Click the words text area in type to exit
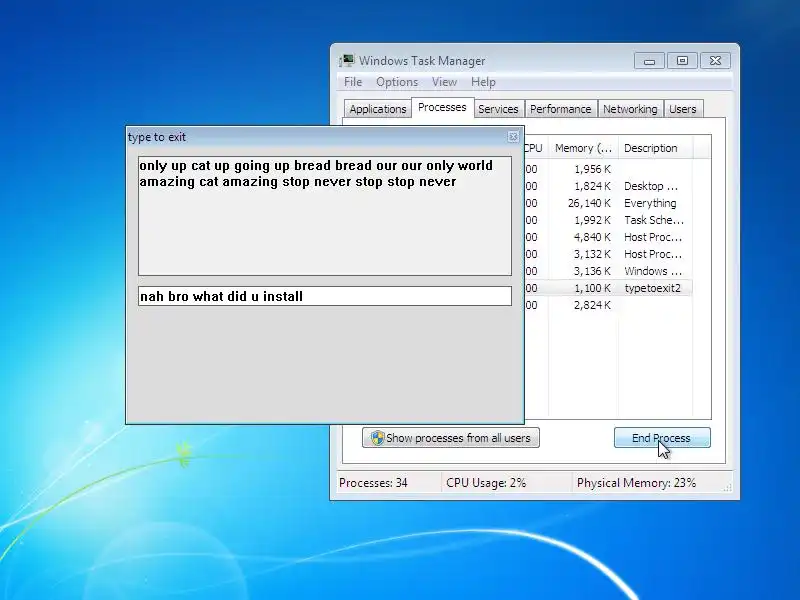Image resolution: width=800 pixels, height=600 pixels. (325, 216)
